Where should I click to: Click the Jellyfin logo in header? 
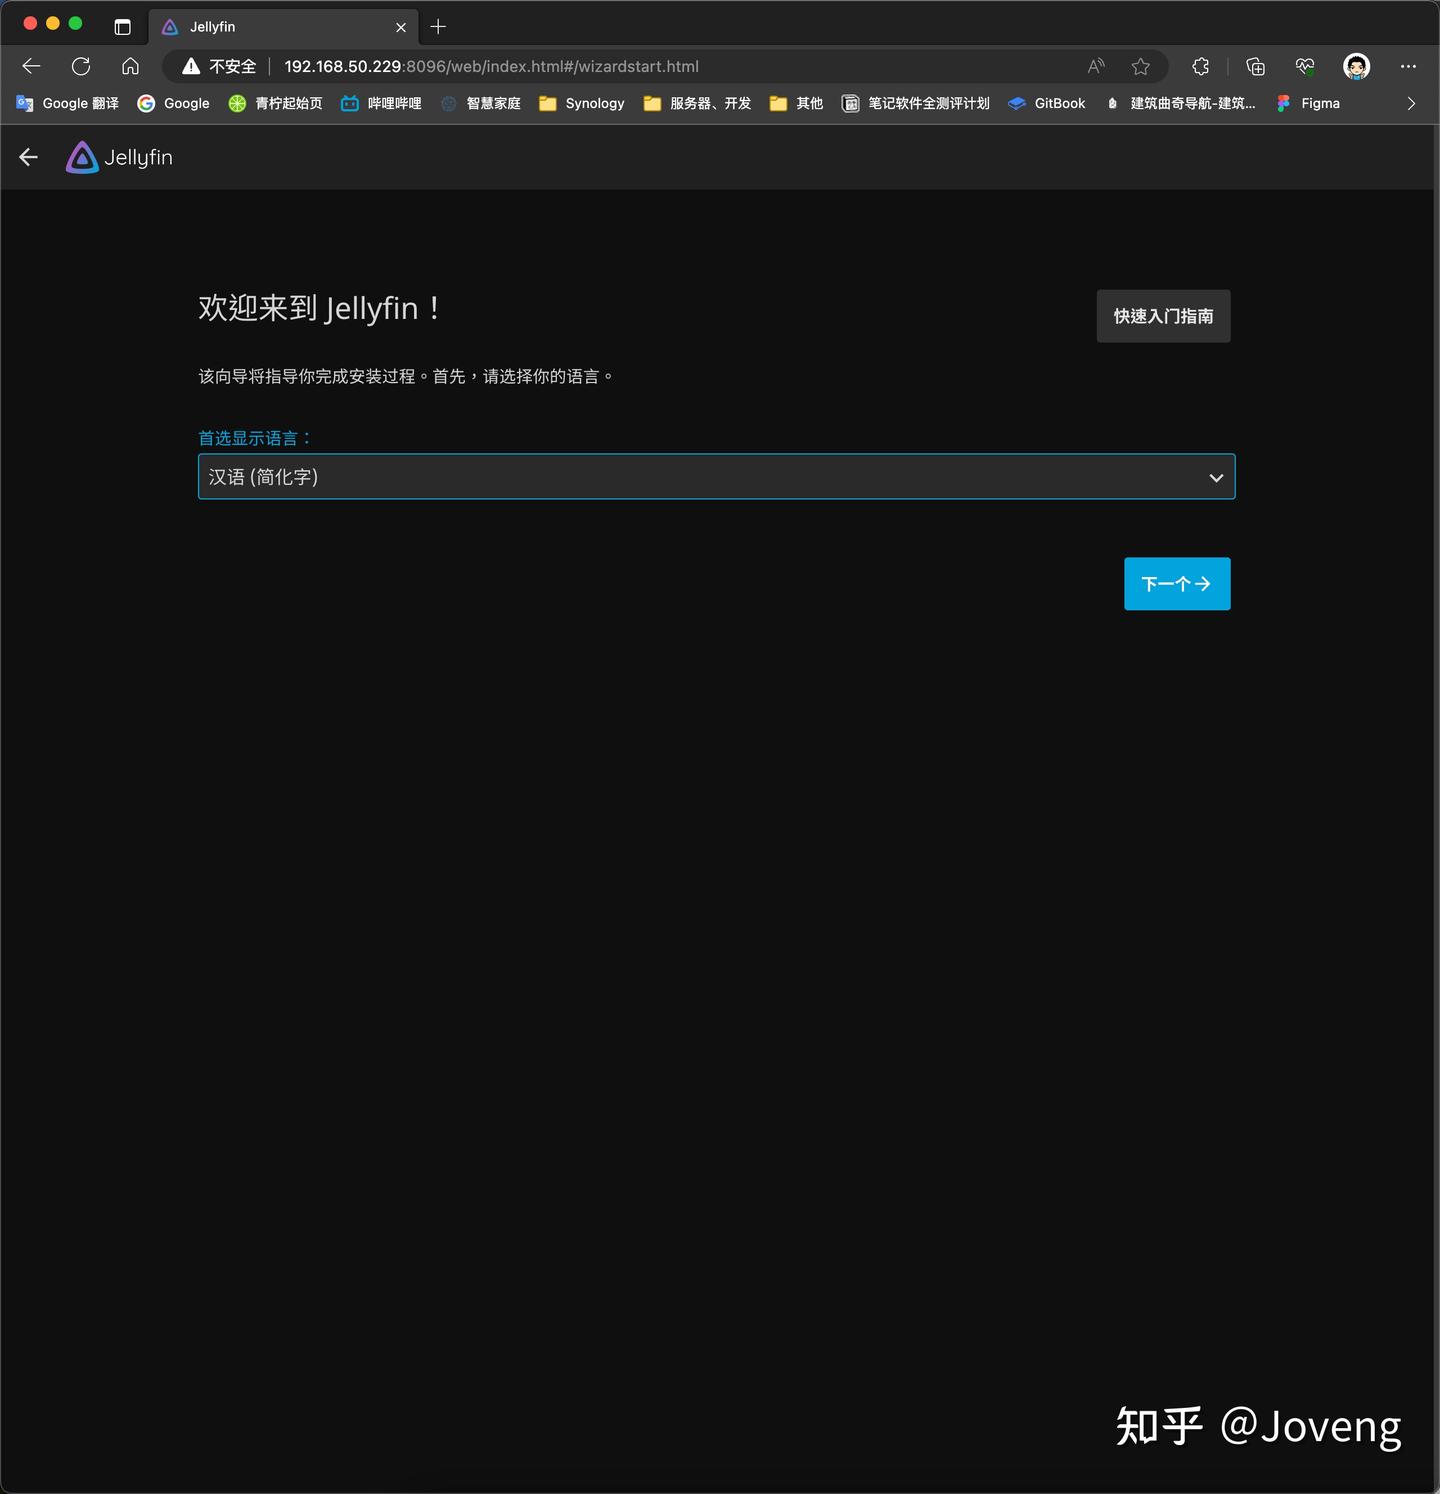(x=119, y=158)
